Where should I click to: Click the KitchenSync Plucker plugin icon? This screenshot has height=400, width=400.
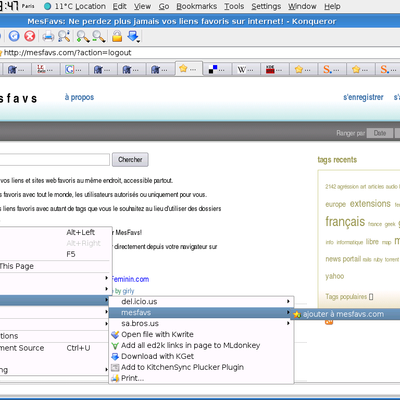point(115,368)
